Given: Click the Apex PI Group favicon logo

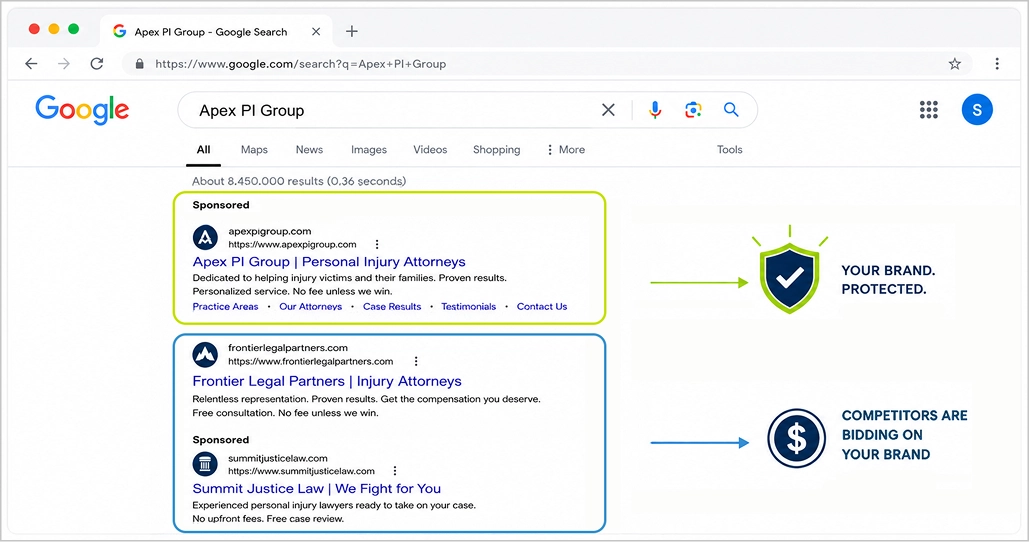Looking at the screenshot, I should (x=205, y=238).
